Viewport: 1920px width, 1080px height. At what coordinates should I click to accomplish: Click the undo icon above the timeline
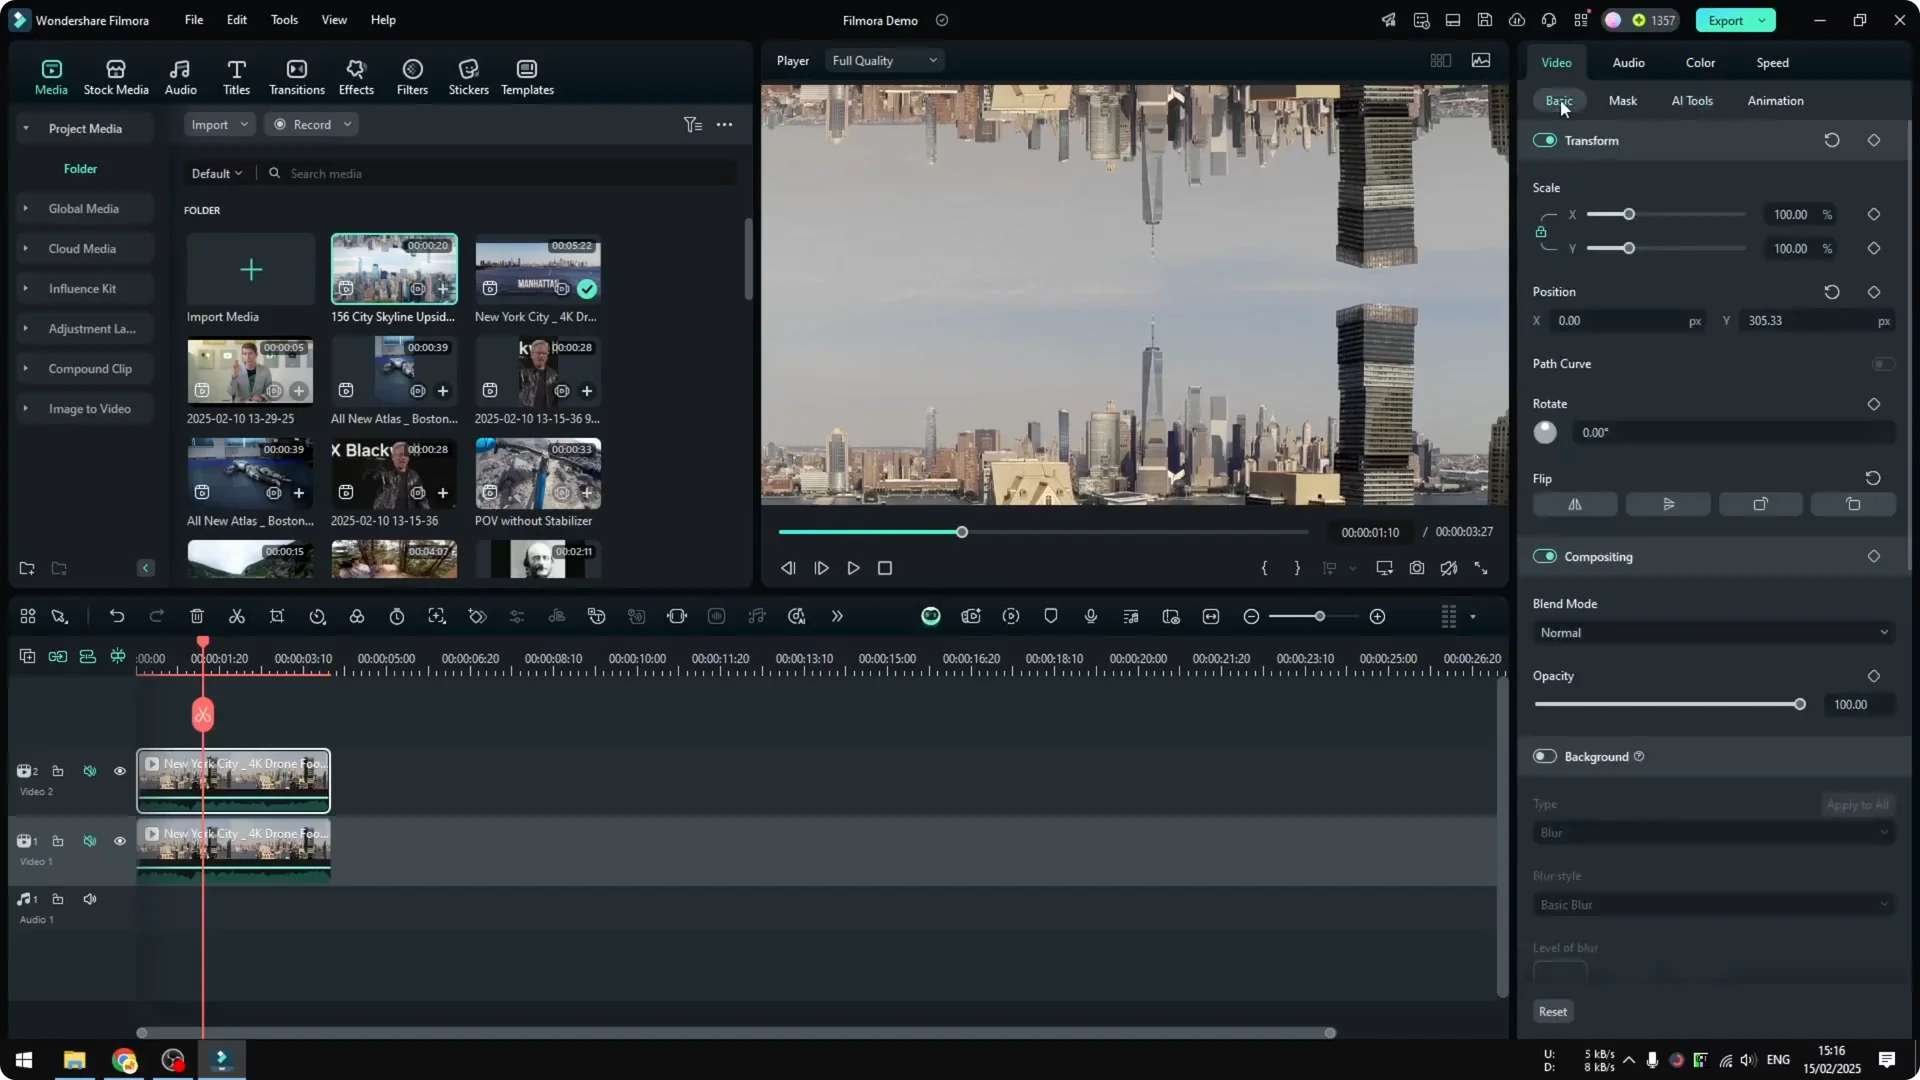point(117,616)
